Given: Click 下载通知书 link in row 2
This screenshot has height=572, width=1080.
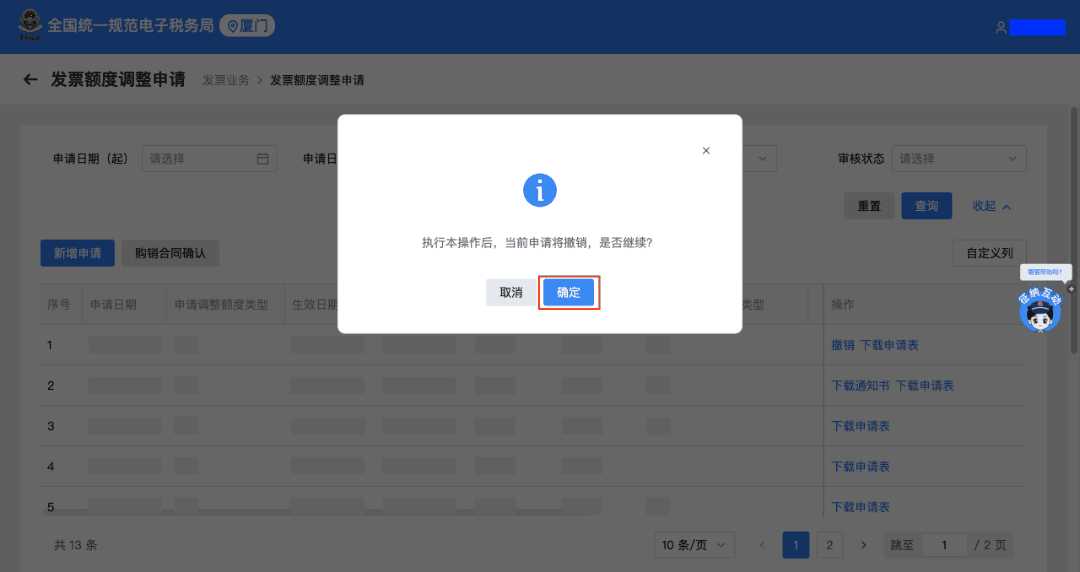Looking at the screenshot, I should pos(860,385).
